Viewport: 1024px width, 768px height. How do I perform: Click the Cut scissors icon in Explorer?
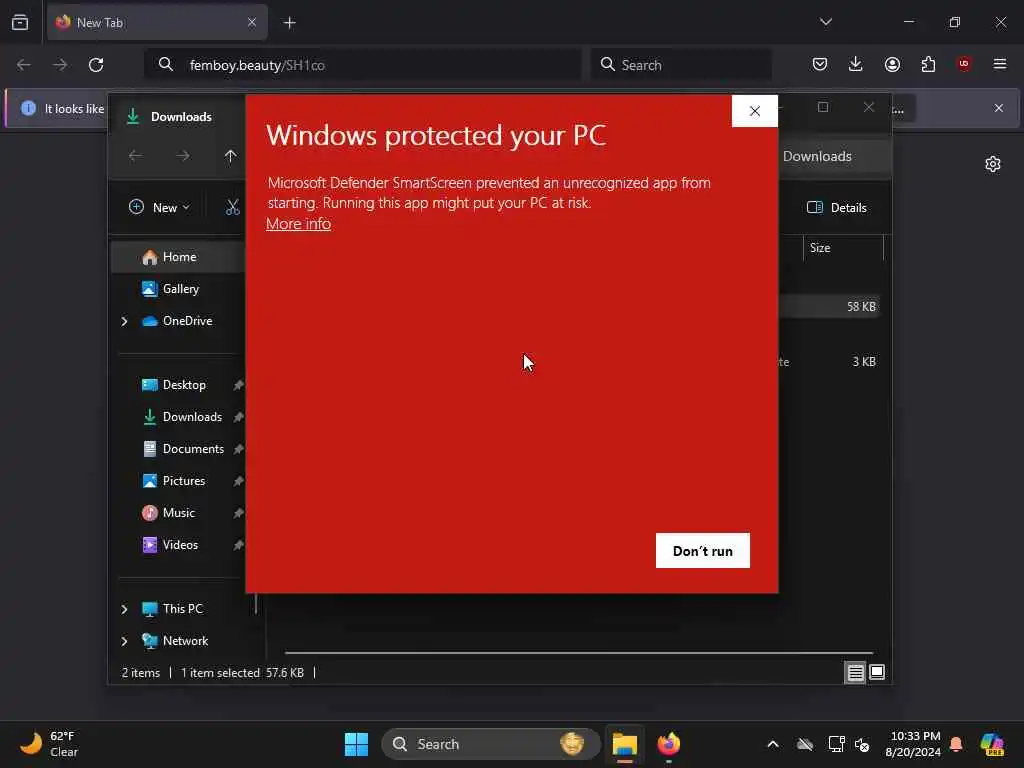233,208
